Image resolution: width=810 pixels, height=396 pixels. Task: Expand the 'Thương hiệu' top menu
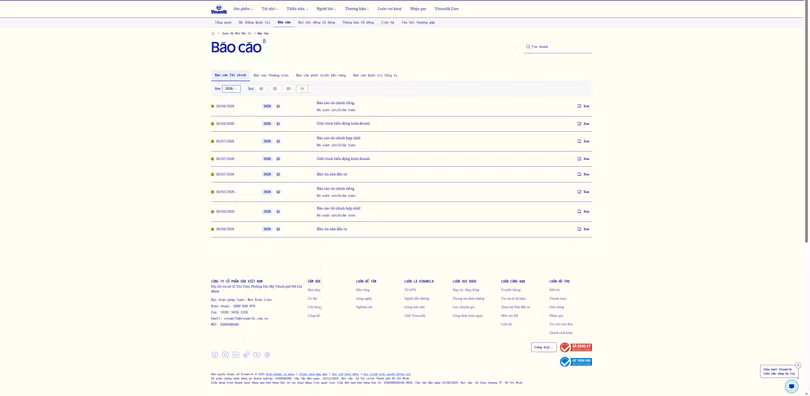[x=356, y=9]
